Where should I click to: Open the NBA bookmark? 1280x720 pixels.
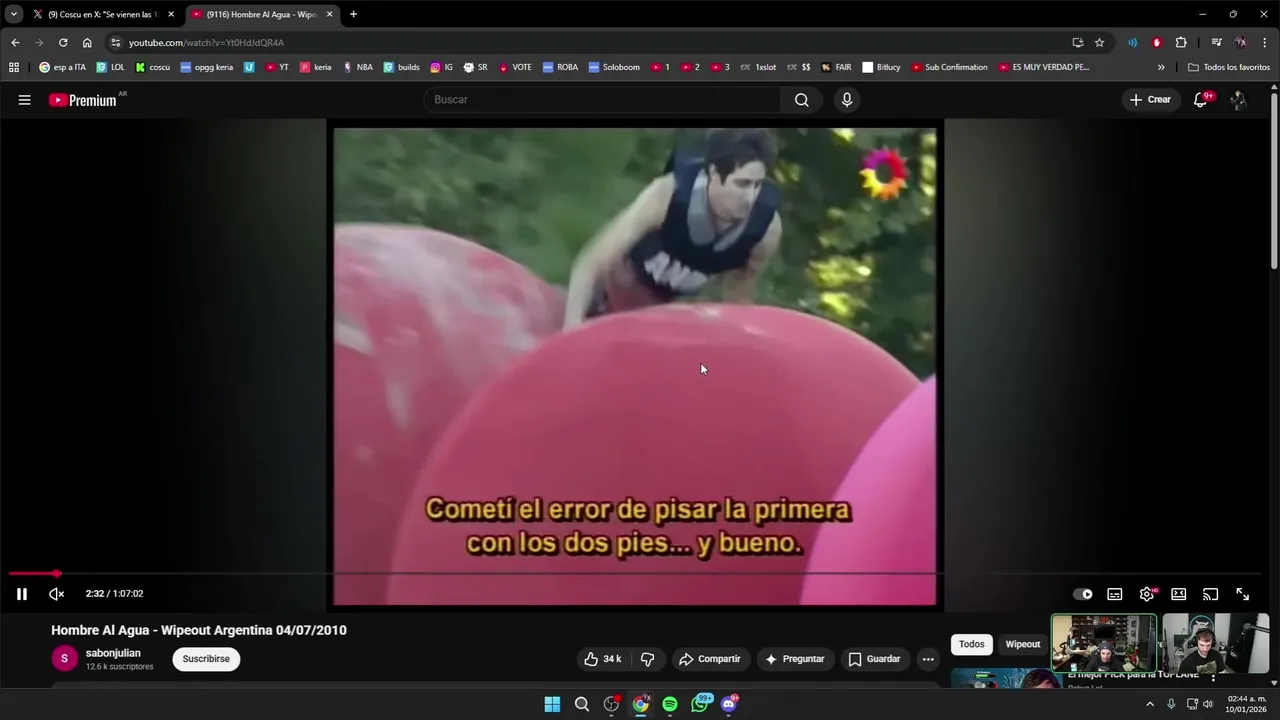coord(357,67)
